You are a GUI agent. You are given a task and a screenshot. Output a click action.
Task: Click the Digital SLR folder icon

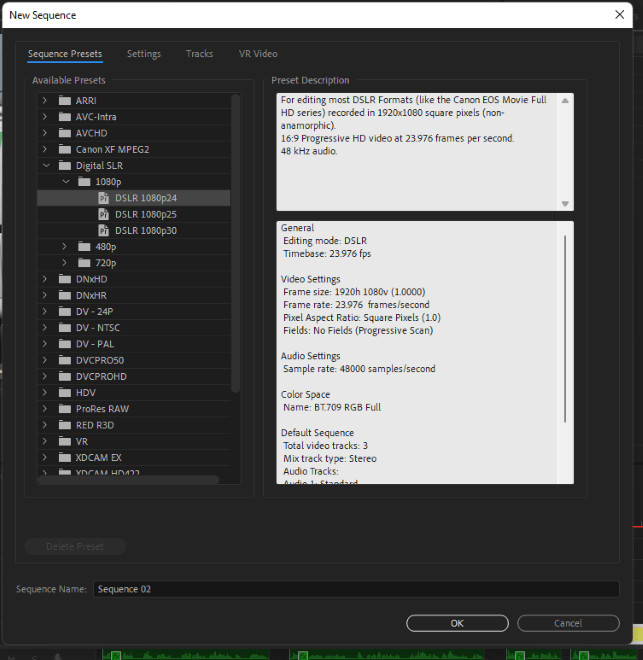(x=65, y=165)
